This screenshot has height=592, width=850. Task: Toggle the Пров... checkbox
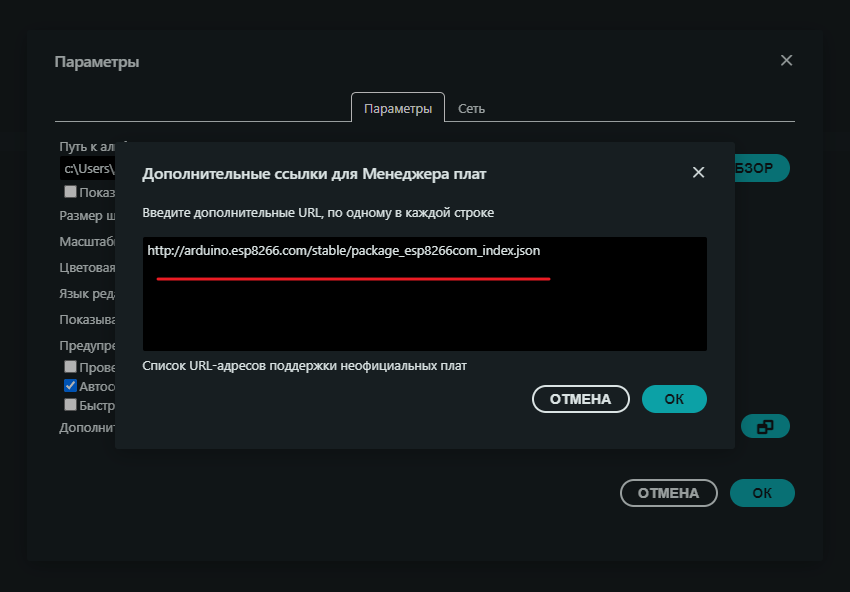(x=70, y=366)
